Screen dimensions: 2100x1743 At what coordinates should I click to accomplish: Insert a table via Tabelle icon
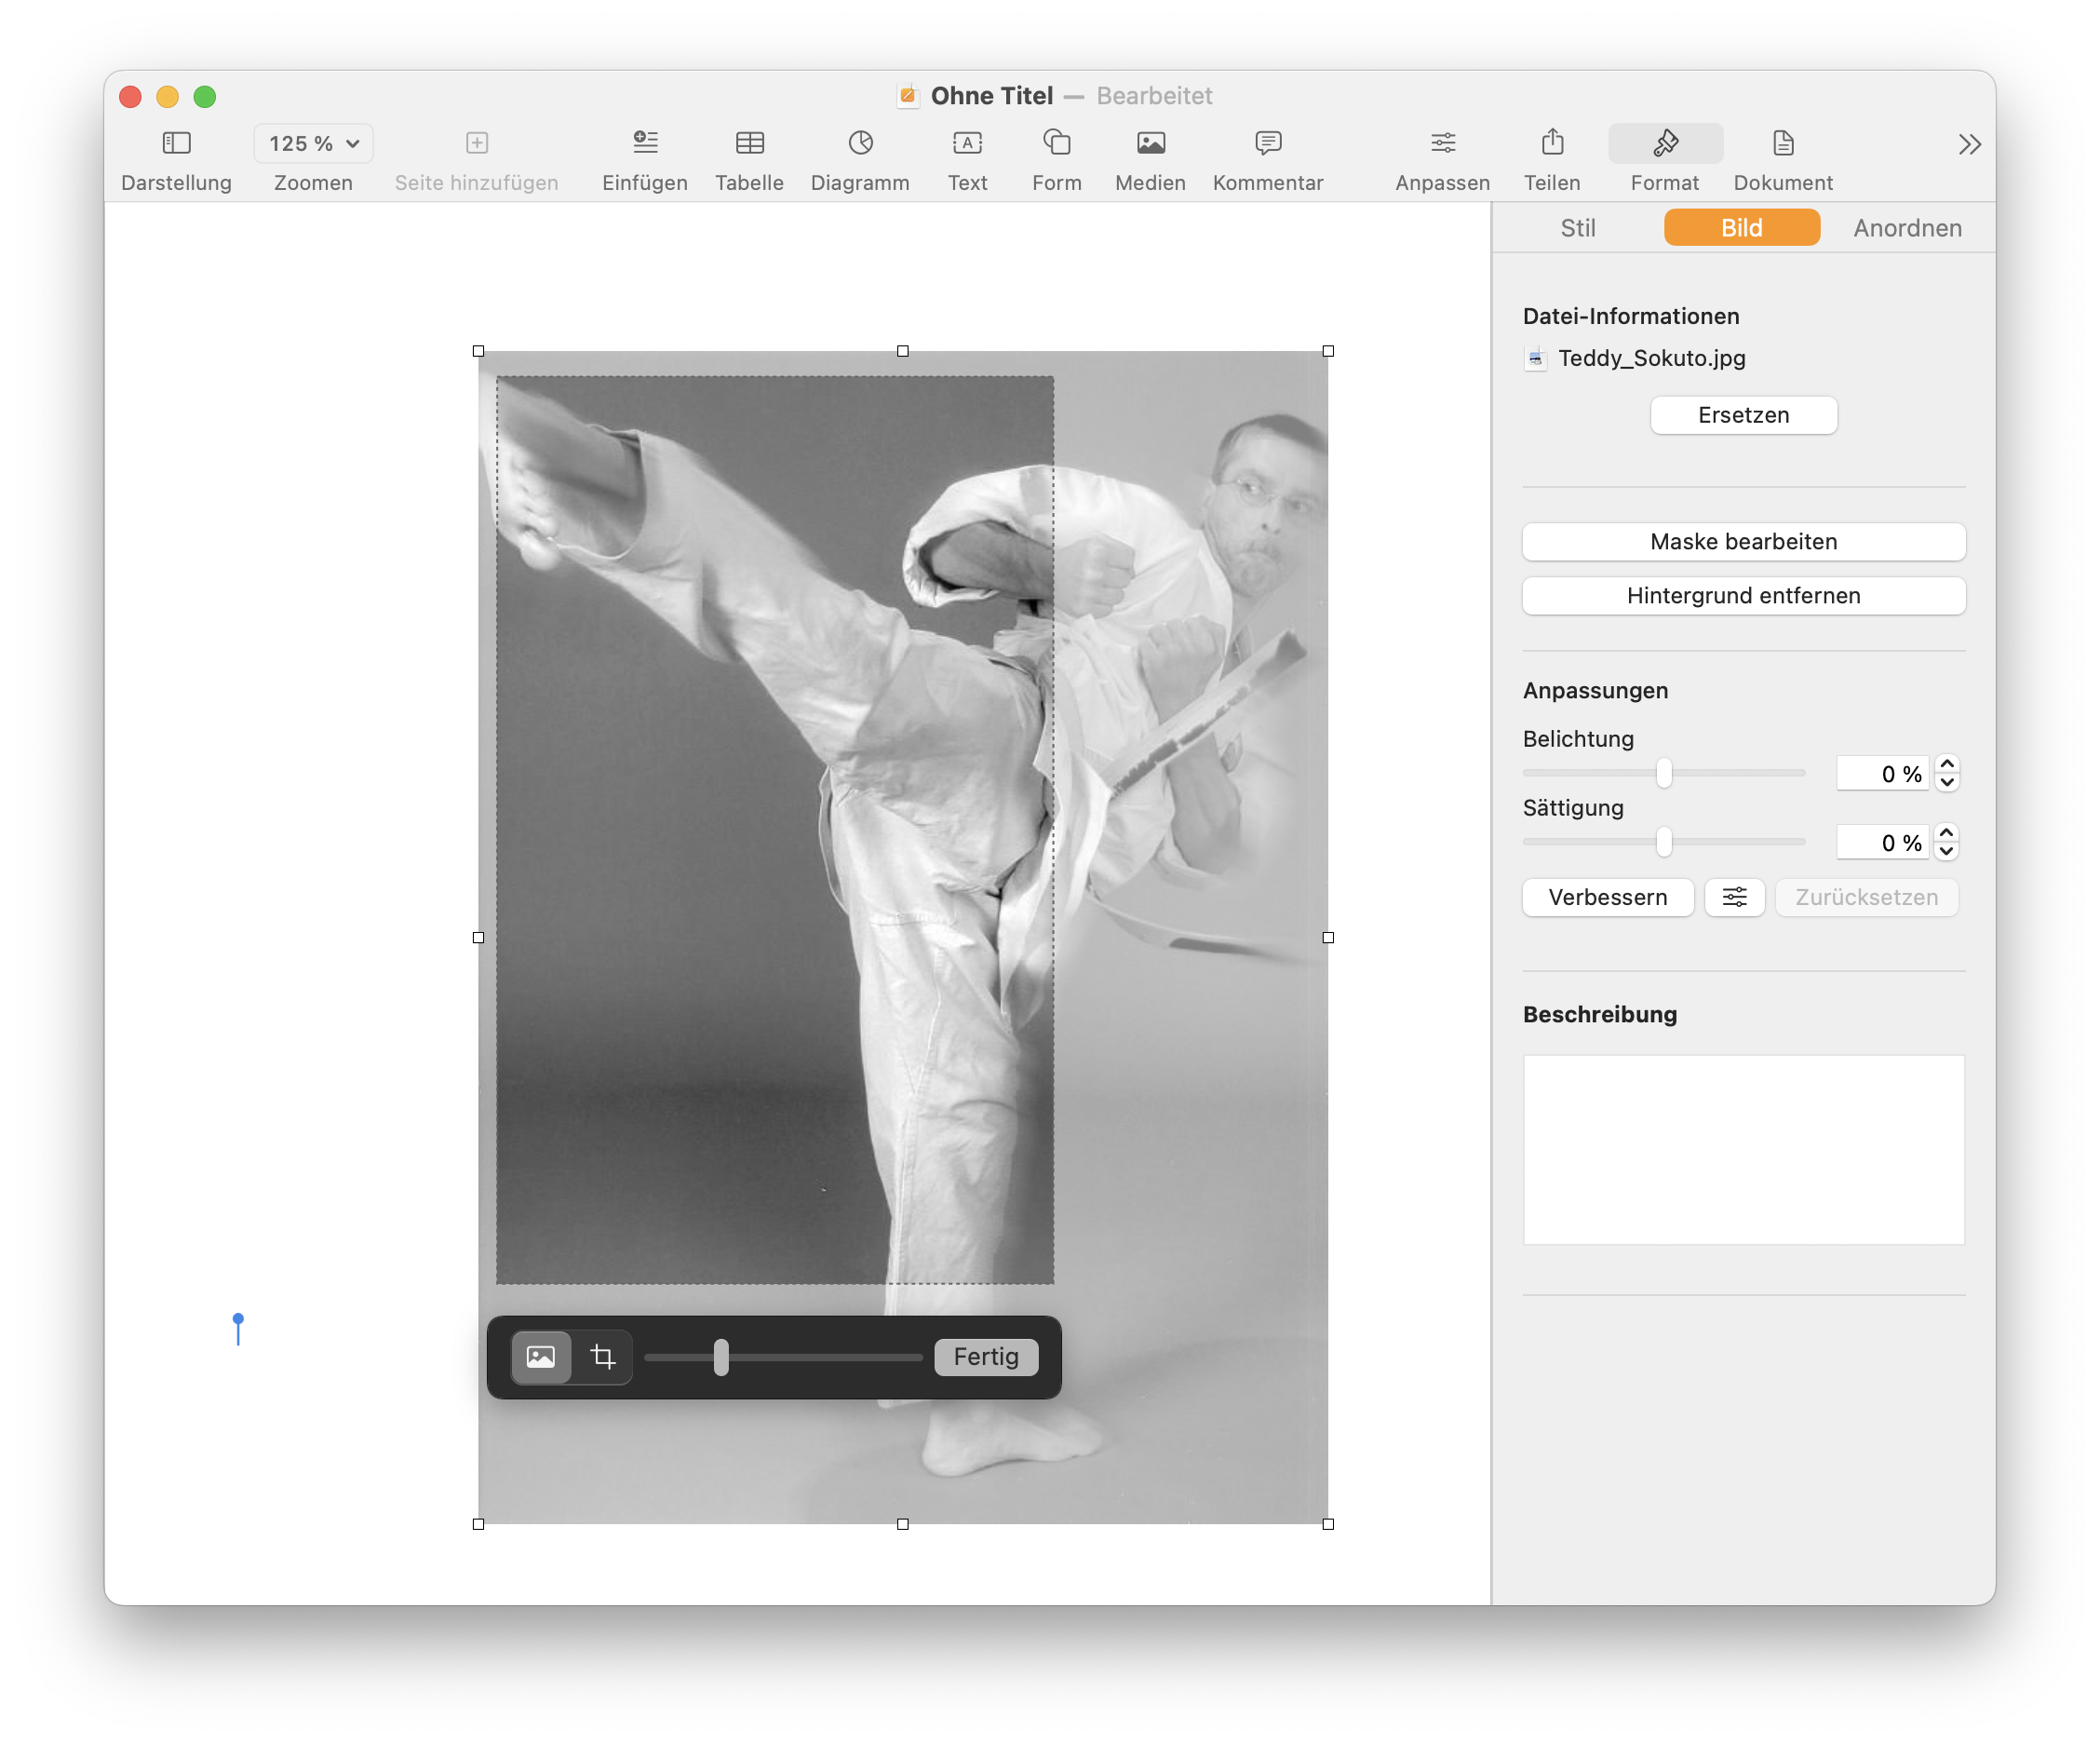click(x=749, y=143)
